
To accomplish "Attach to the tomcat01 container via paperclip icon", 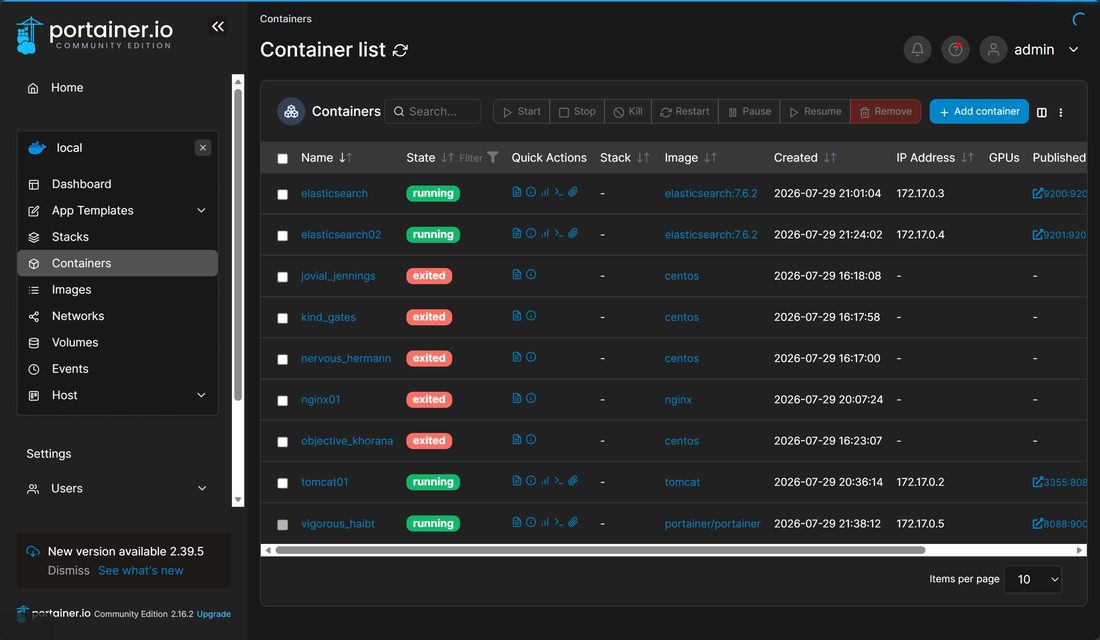I will point(573,481).
